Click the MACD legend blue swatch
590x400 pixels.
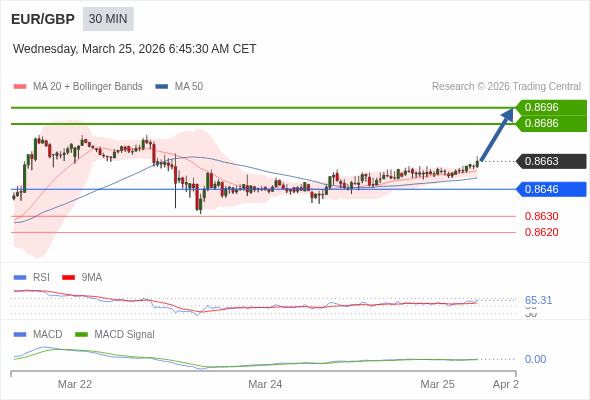pos(20,335)
